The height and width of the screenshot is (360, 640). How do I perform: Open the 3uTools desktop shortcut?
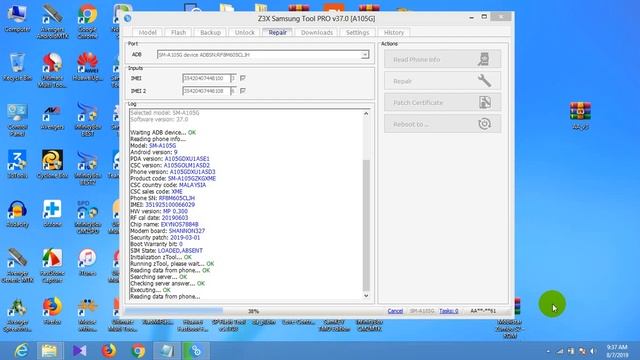click(17, 164)
